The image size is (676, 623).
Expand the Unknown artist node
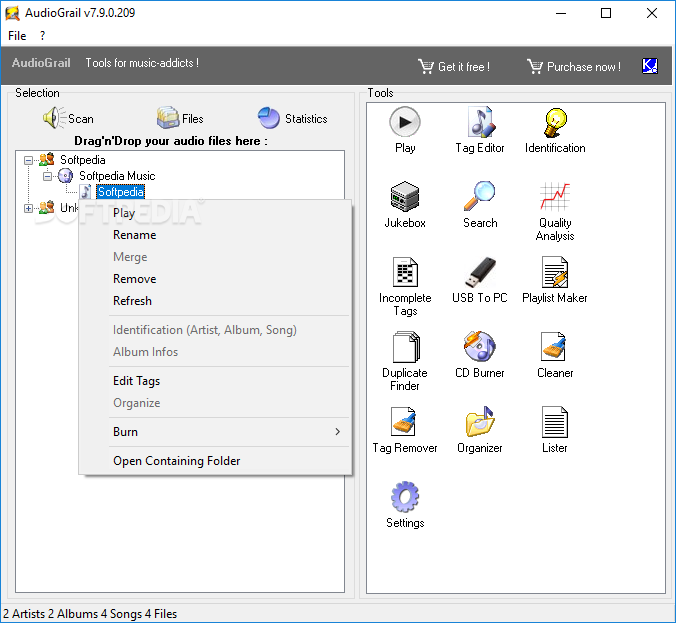(x=28, y=209)
